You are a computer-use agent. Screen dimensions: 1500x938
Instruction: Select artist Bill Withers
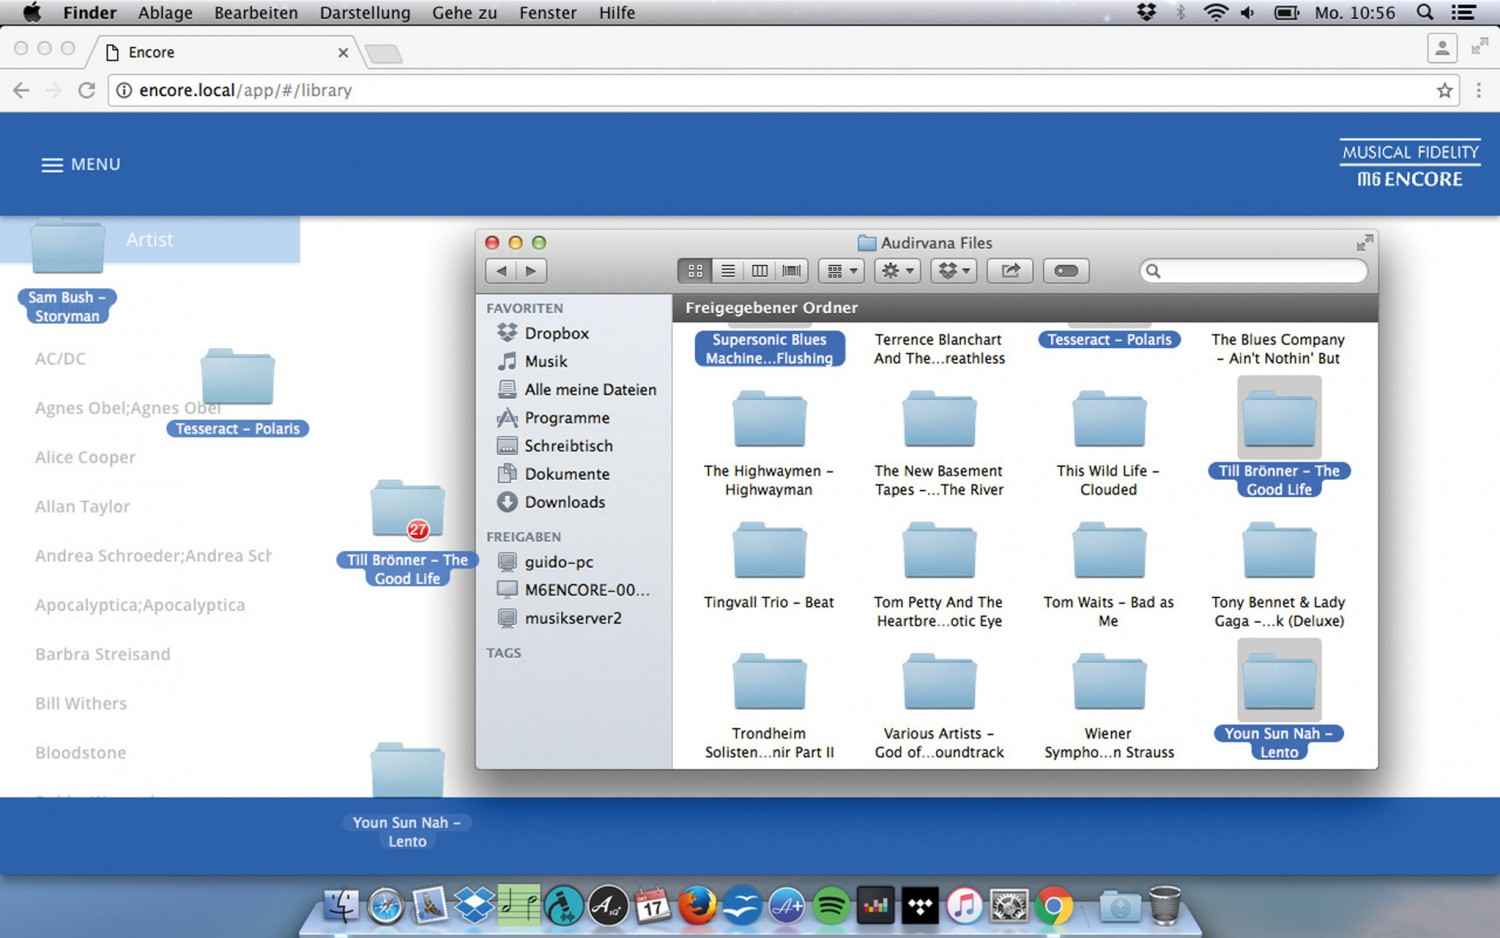[x=81, y=703]
